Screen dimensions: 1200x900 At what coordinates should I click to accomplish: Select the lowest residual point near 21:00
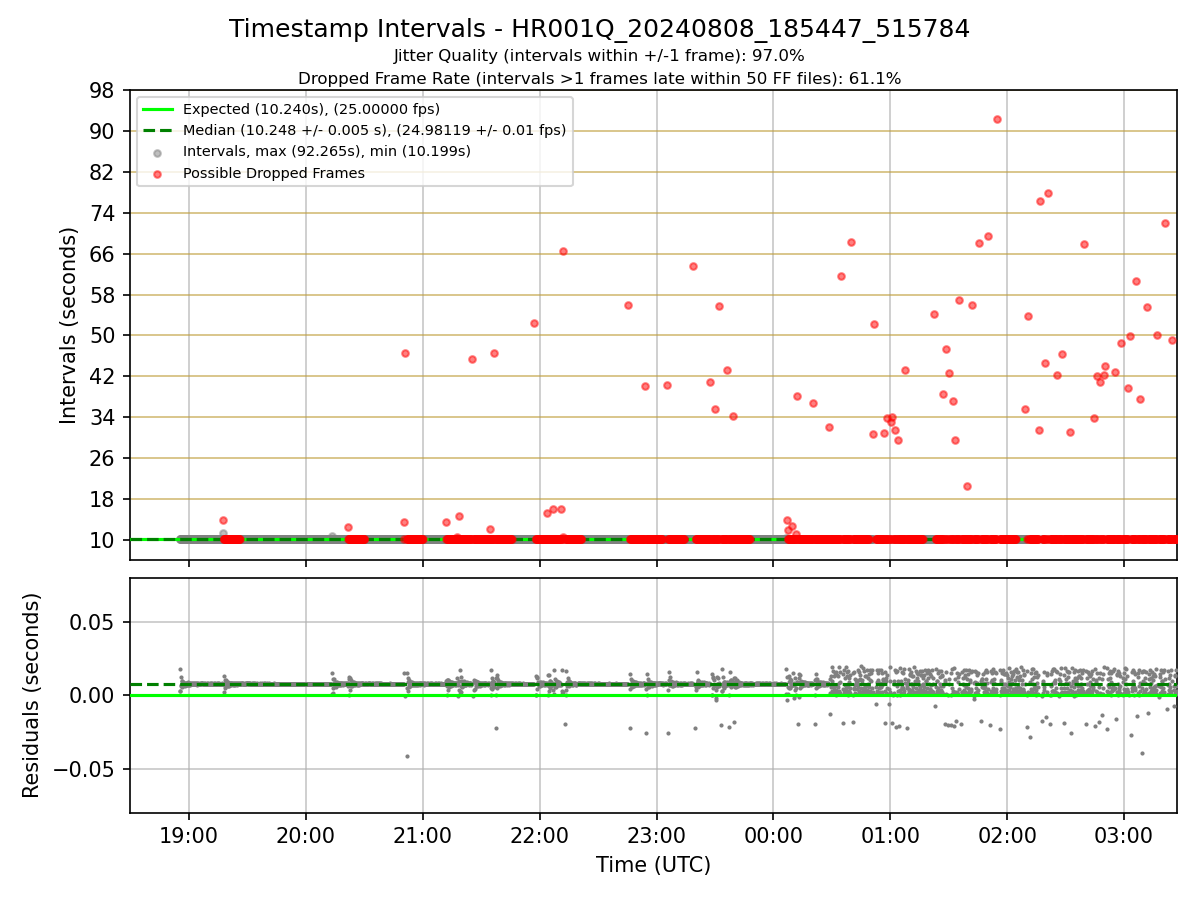click(407, 756)
